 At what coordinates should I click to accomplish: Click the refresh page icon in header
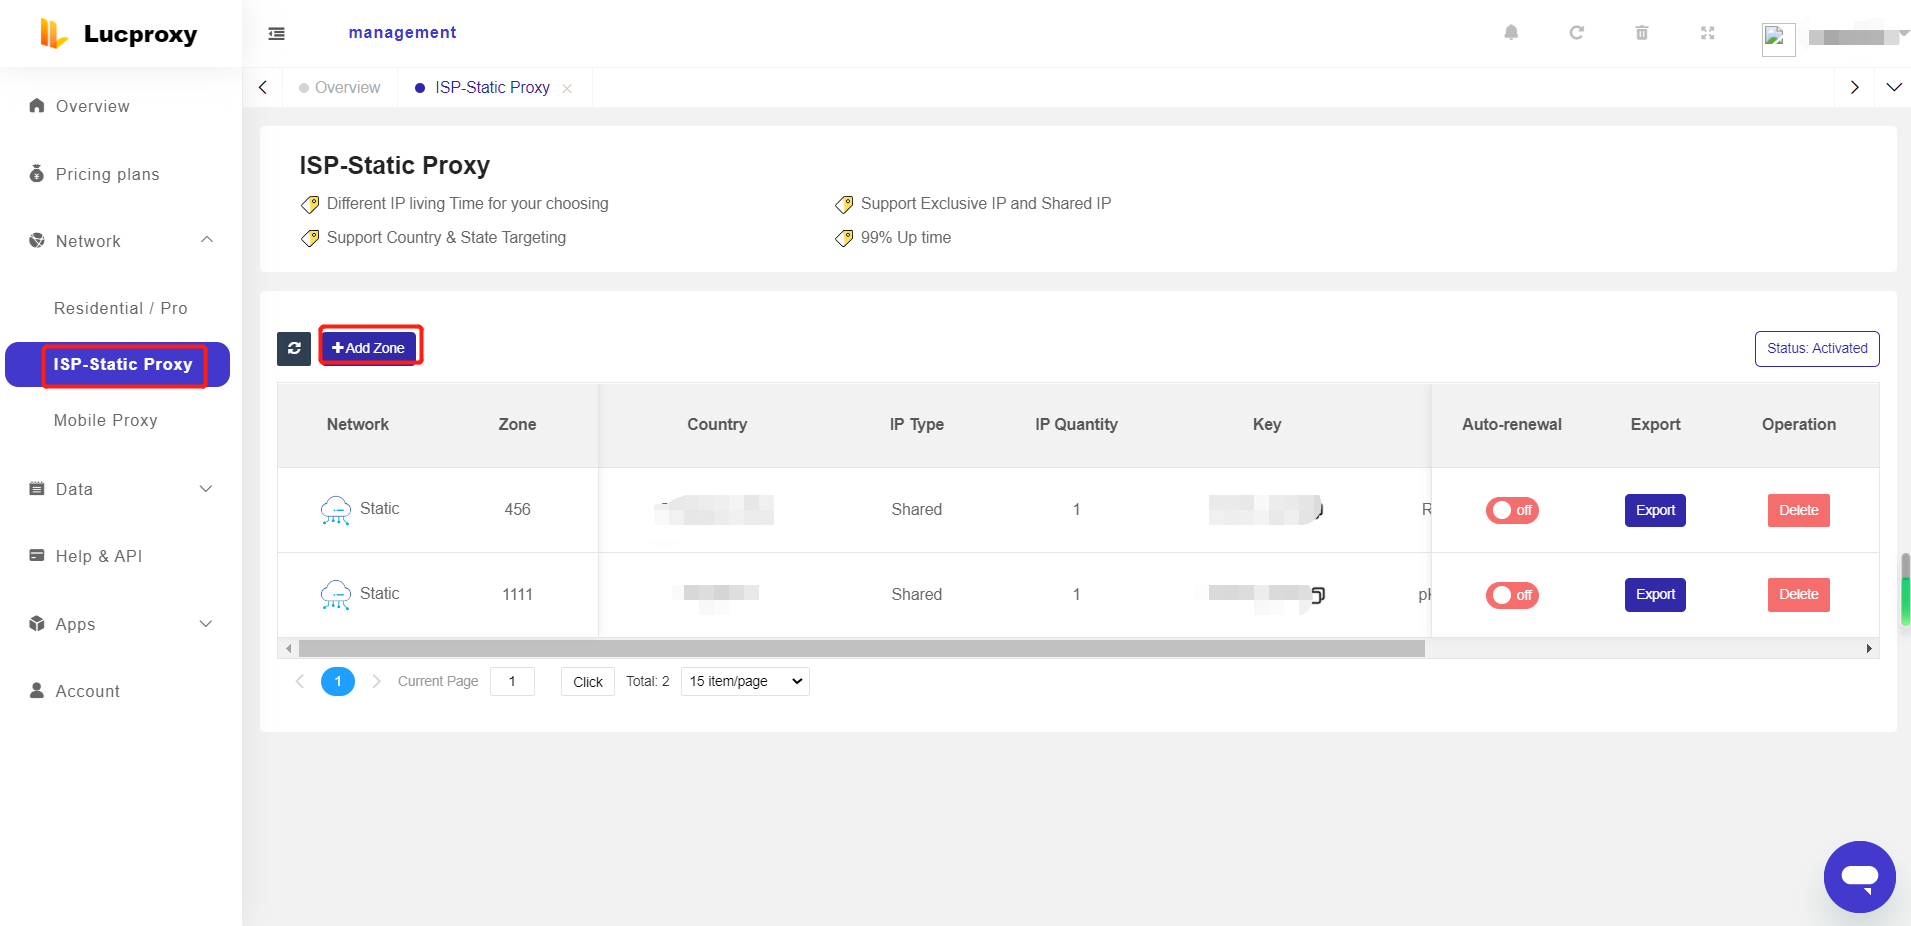pos(1576,33)
